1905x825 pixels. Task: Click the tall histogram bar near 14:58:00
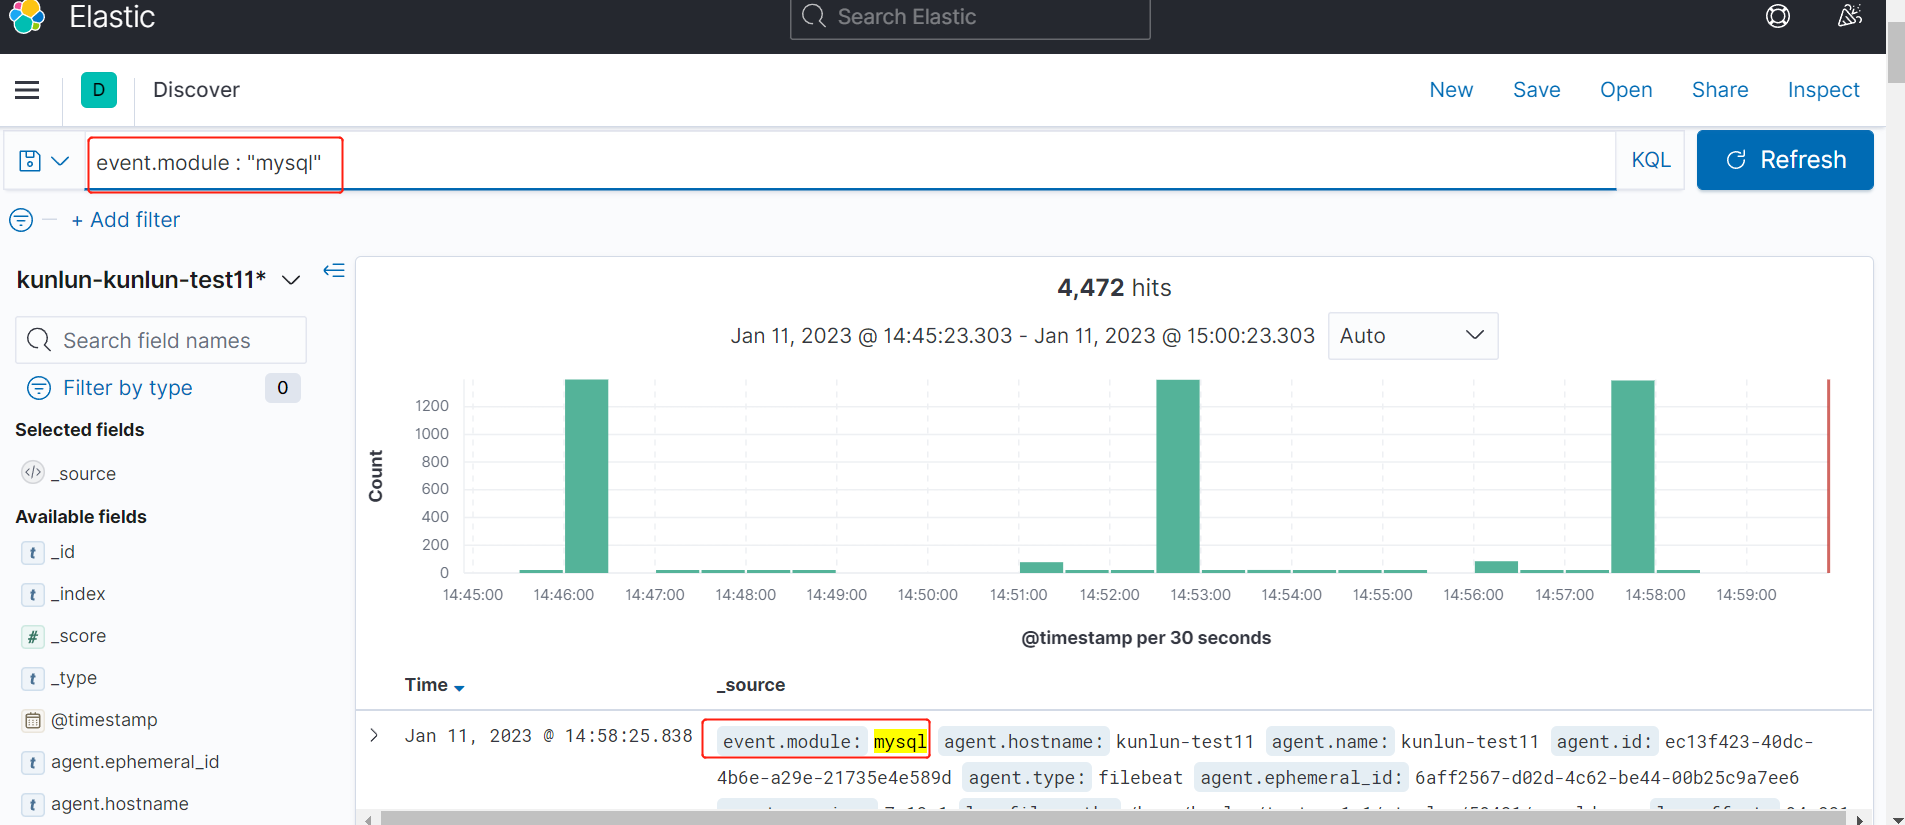tap(1633, 477)
